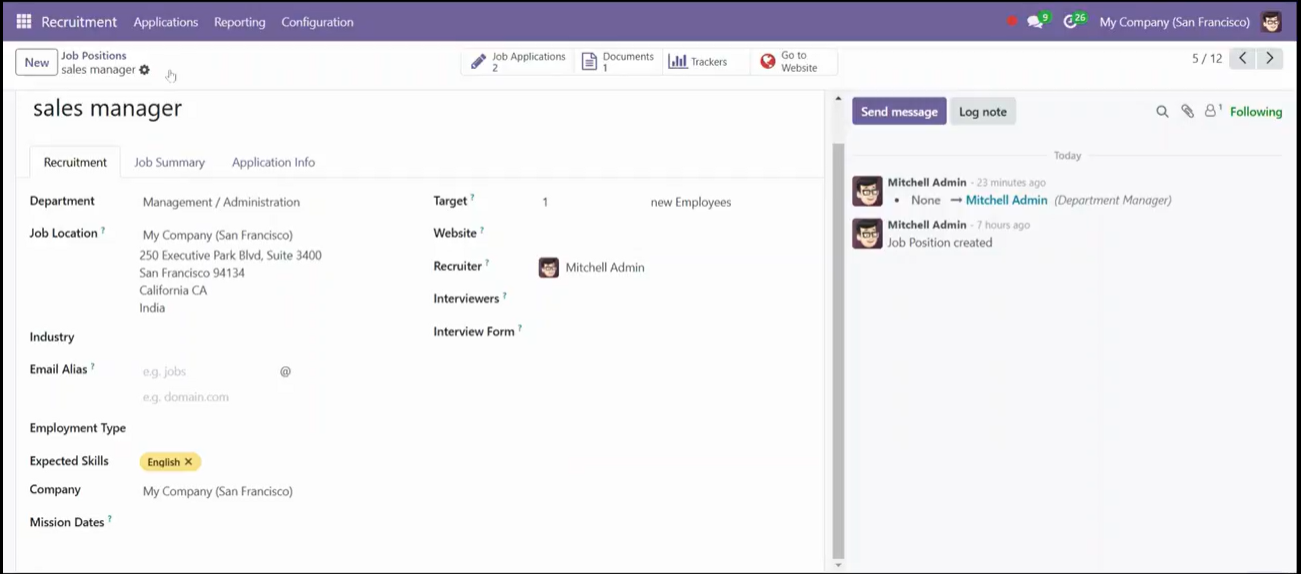Click the gear icon beside sales manager
1301x574 pixels.
(145, 70)
